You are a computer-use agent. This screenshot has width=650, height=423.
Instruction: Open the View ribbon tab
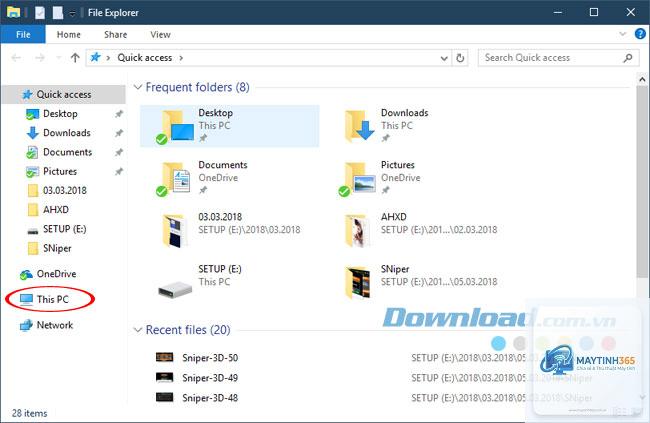[x=160, y=34]
